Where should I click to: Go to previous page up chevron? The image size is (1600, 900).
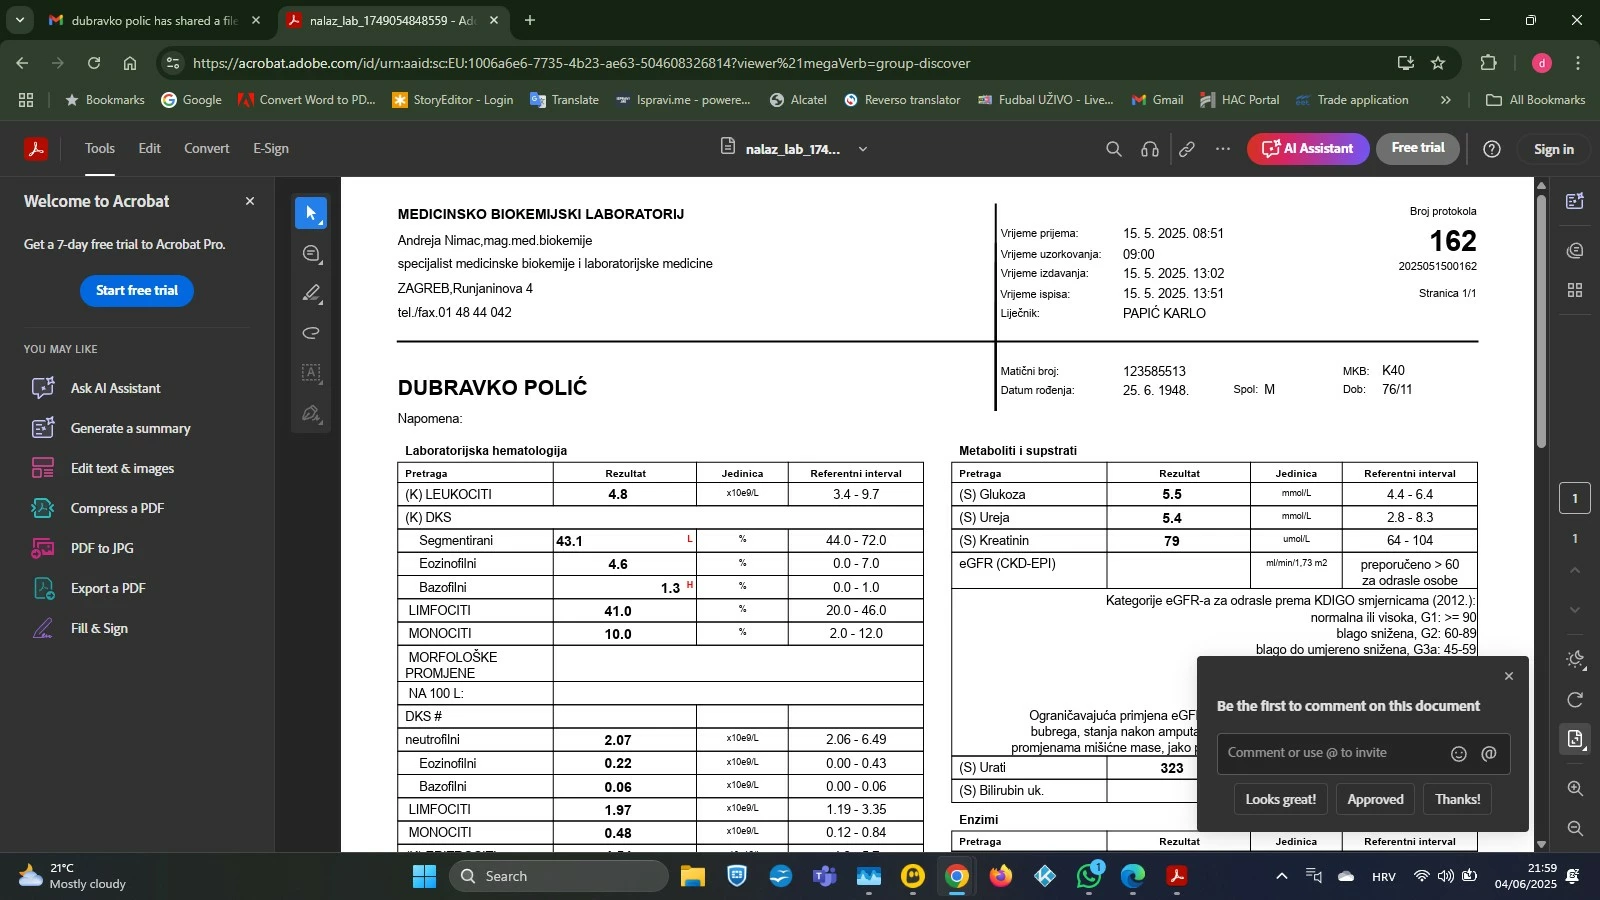(1575, 570)
